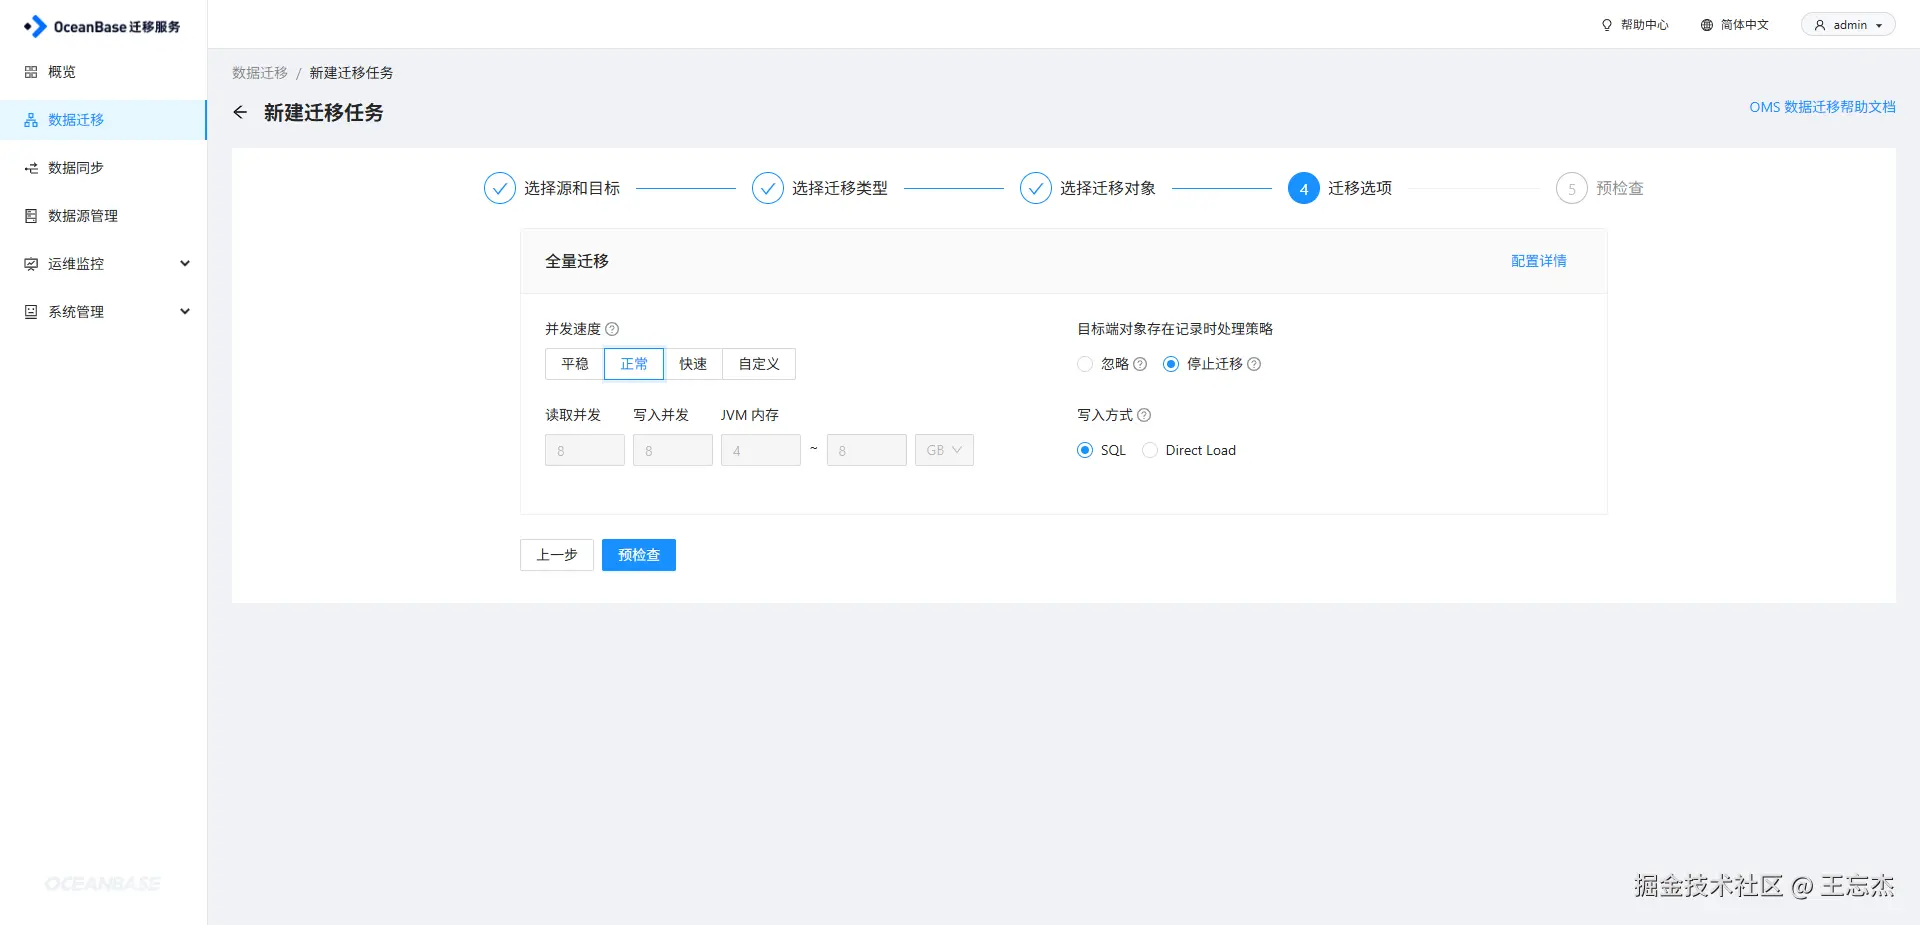Click the 预检查 step label in stepper

(x=1620, y=188)
